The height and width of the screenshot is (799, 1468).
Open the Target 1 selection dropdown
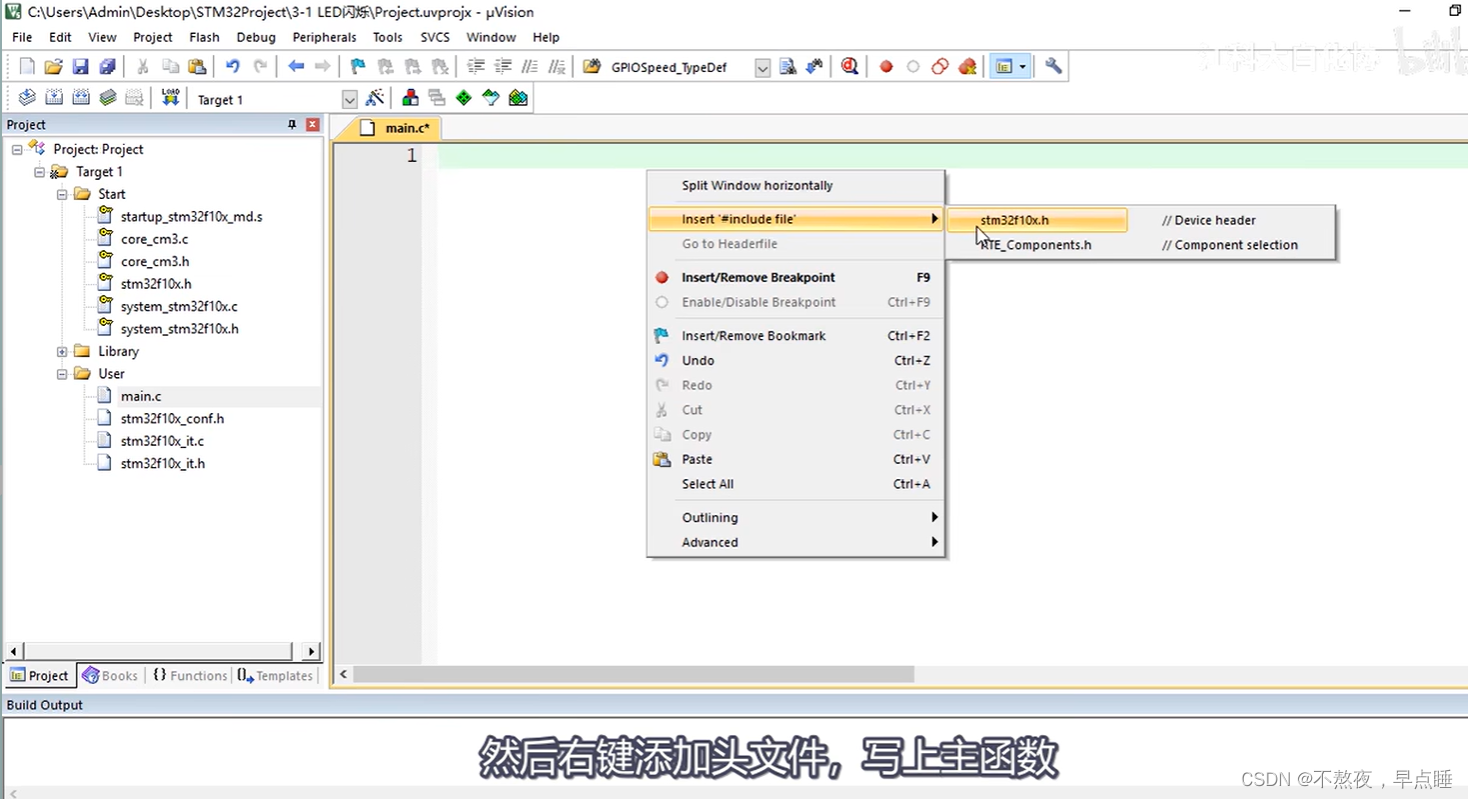pyautogui.click(x=349, y=99)
